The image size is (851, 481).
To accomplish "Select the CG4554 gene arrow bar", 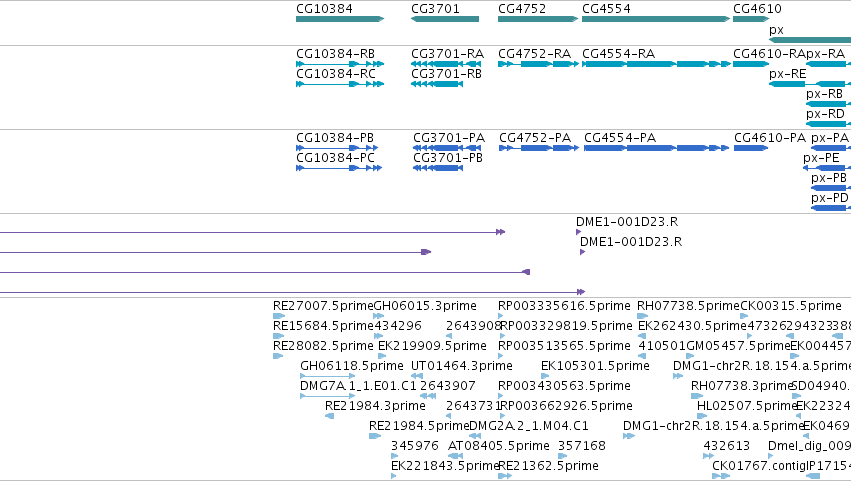I will tap(656, 19).
